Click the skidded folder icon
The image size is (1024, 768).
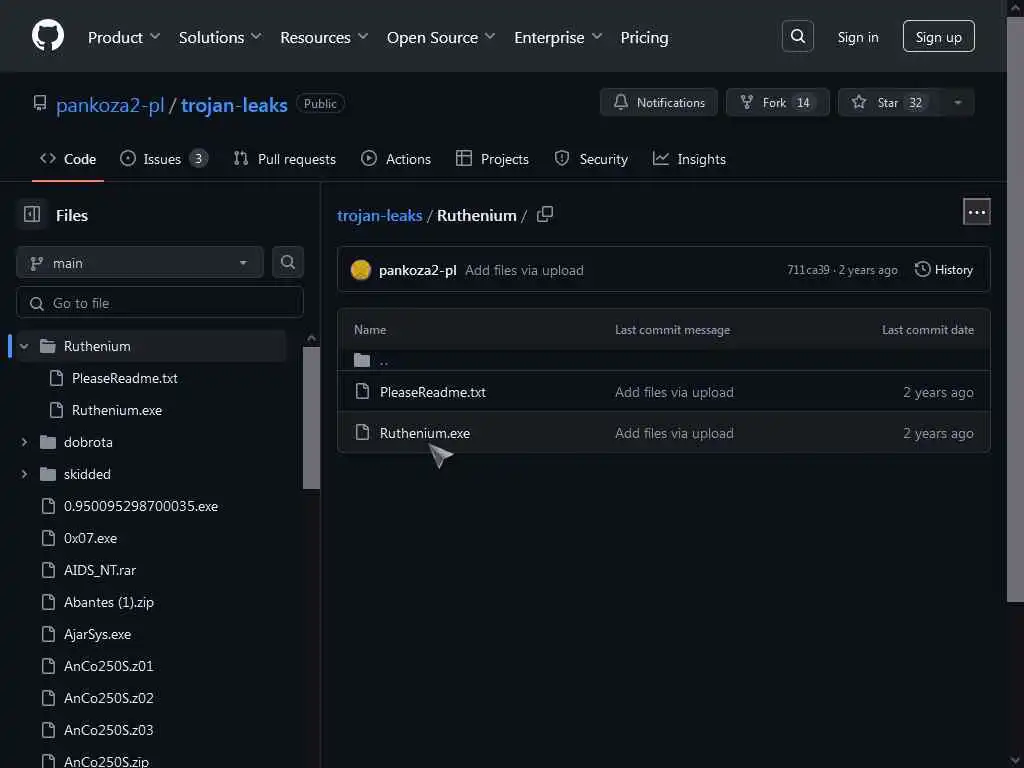[x=48, y=474]
